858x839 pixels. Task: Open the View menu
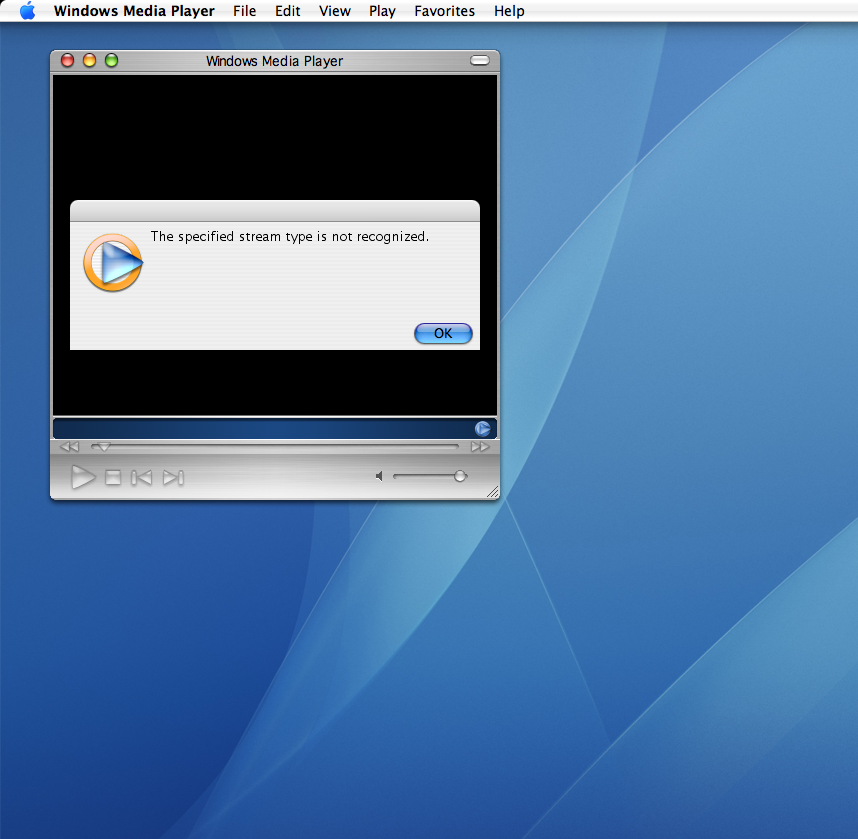pyautogui.click(x=334, y=11)
